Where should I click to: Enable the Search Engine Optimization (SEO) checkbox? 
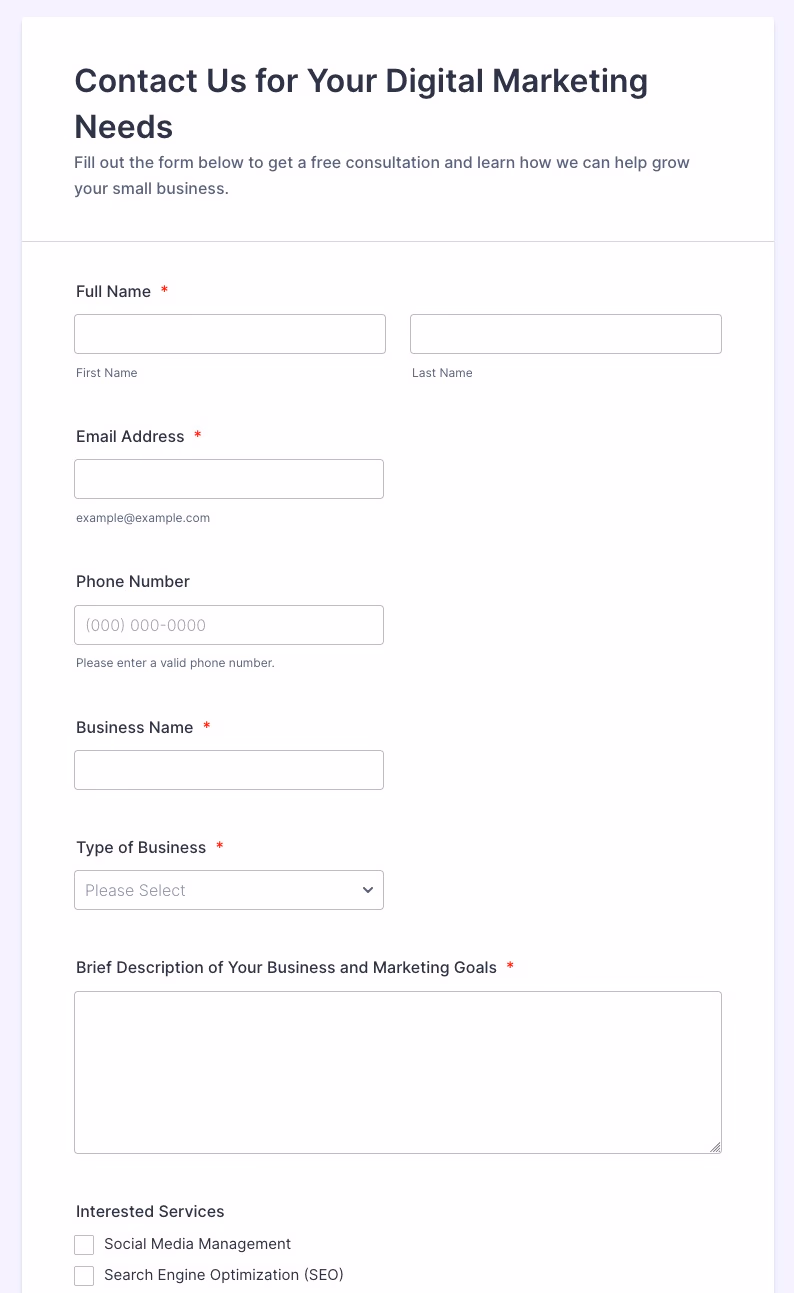(84, 1276)
